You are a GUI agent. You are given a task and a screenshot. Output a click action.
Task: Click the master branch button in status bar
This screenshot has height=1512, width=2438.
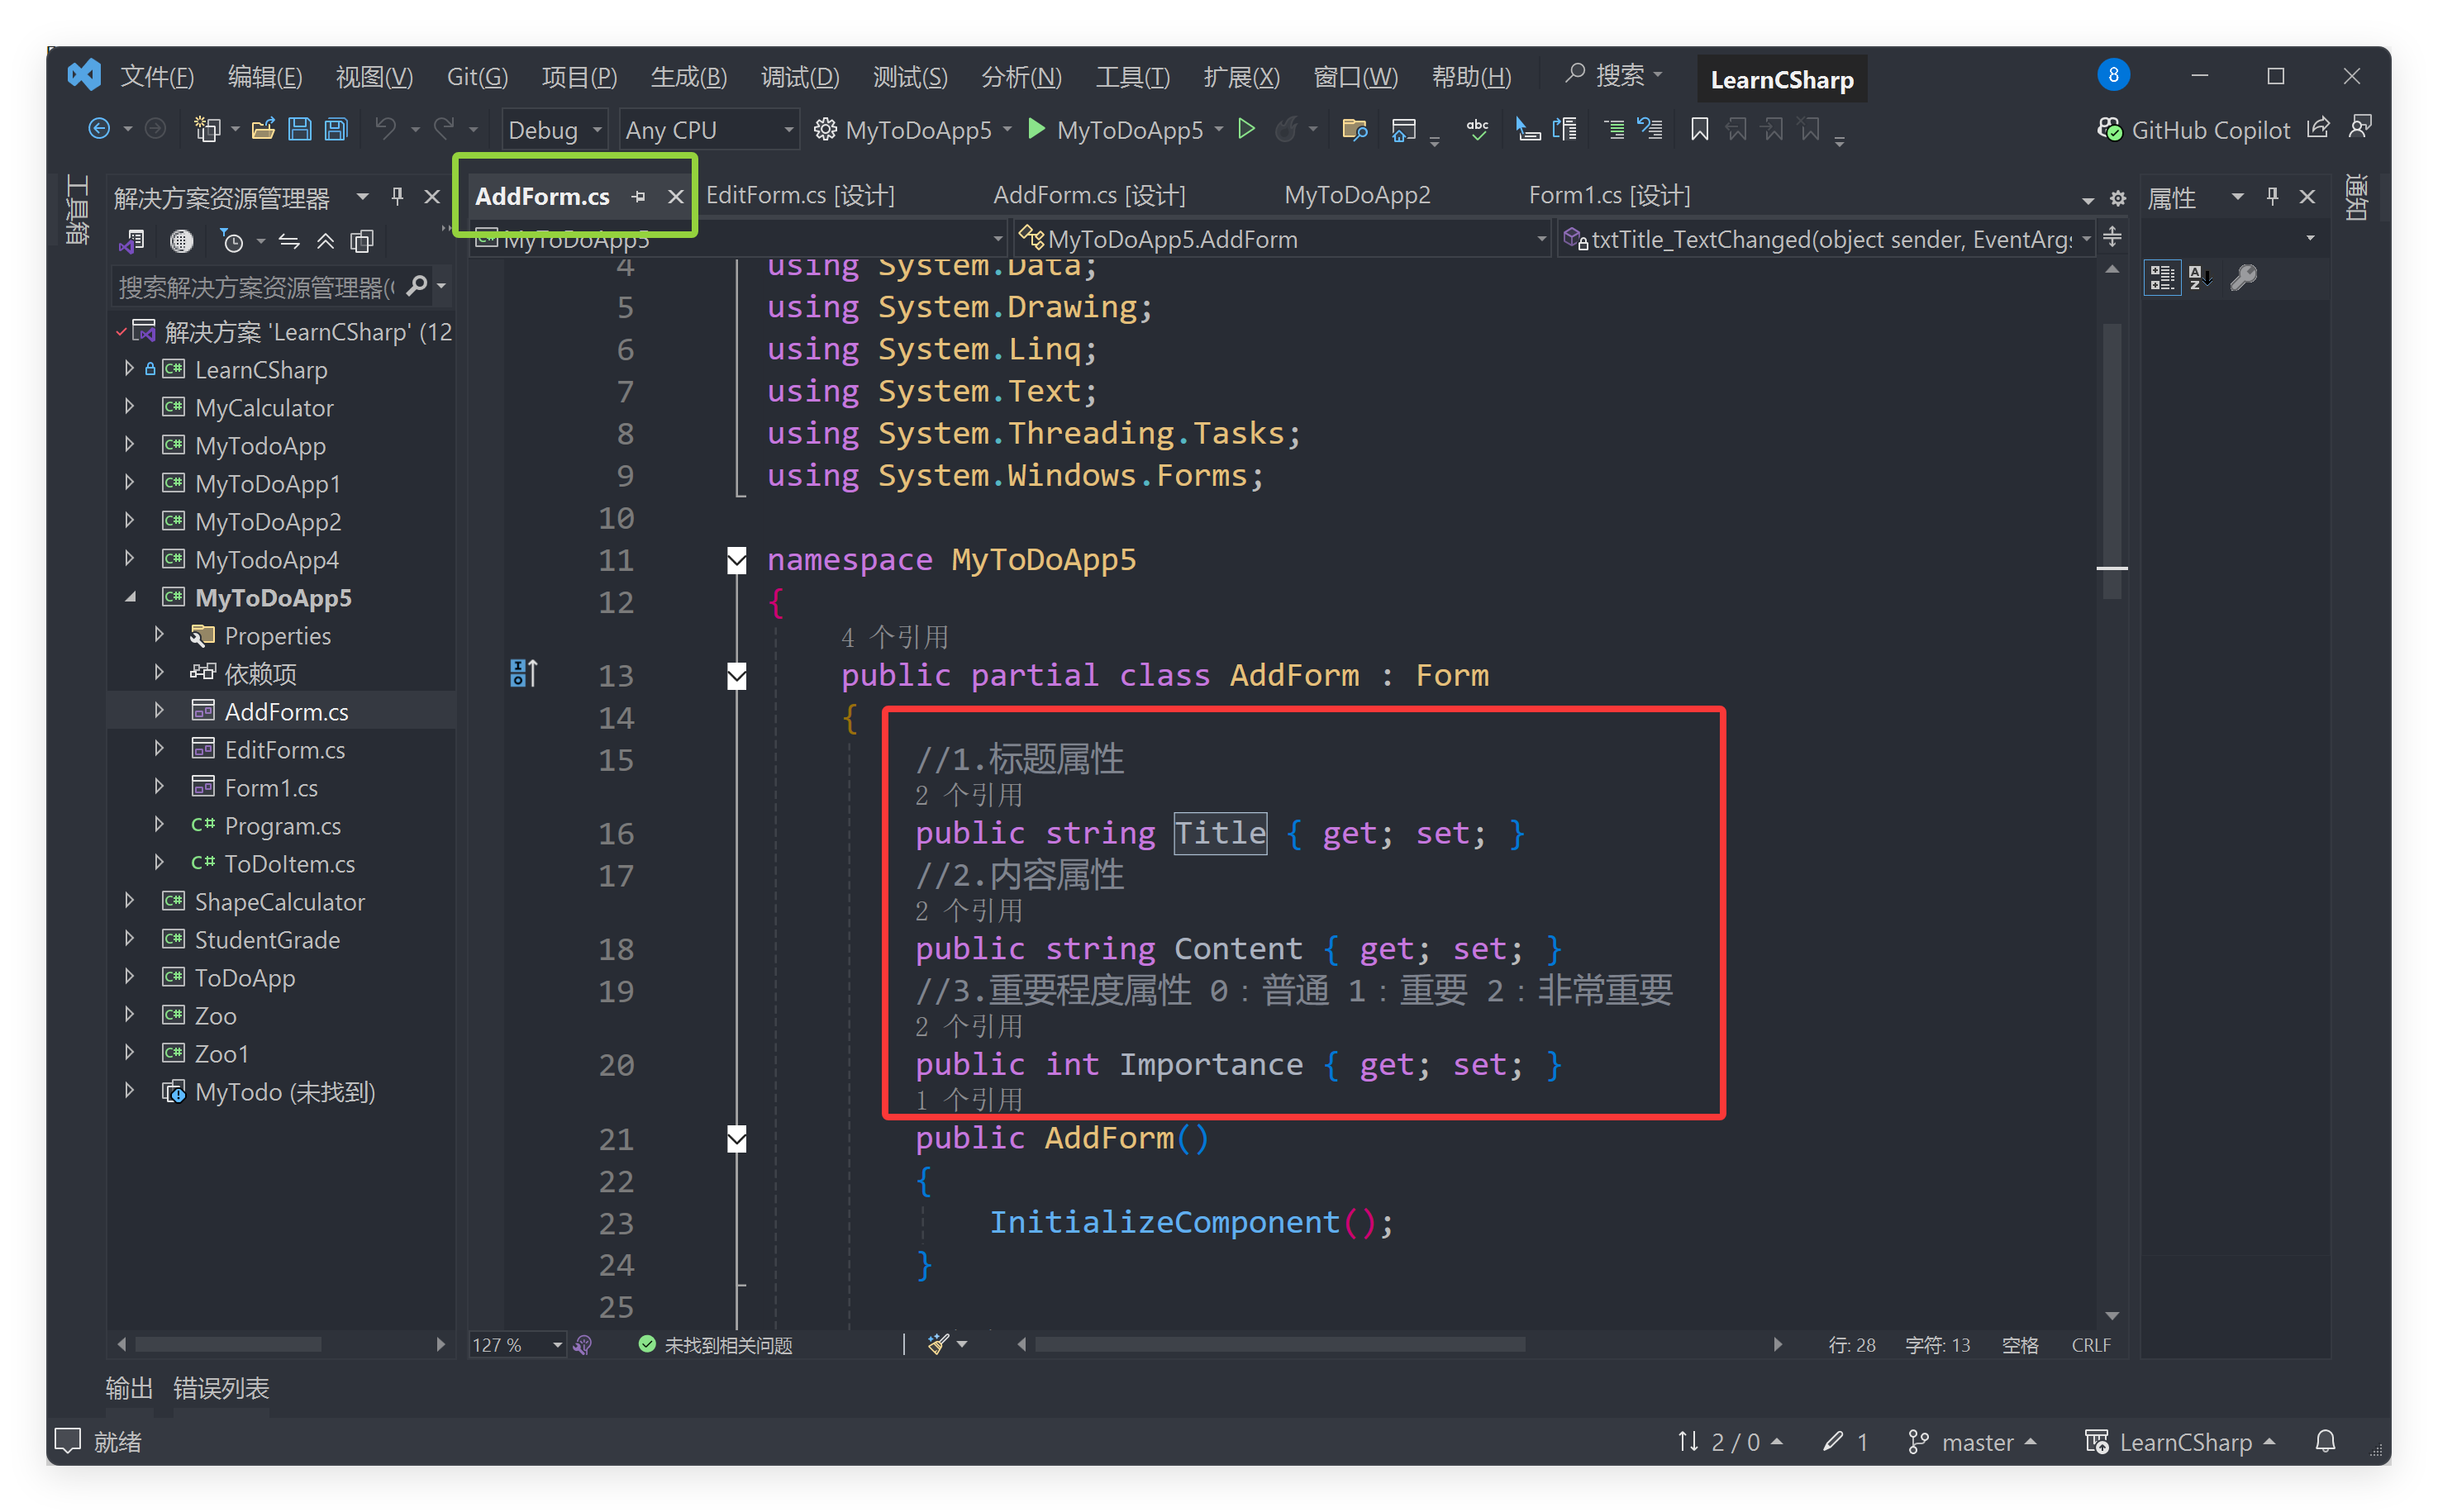point(1972,1441)
